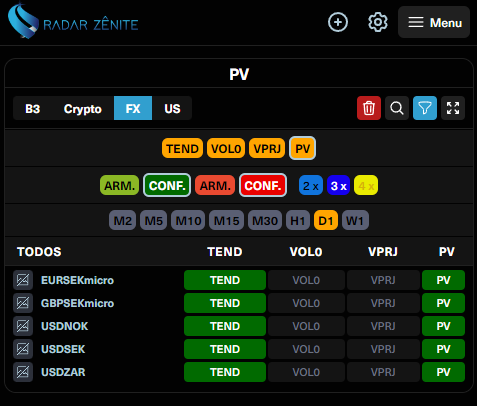Viewport: 477px width, 406px height.
Task: Select the D1 timeframe
Action: 326,220
